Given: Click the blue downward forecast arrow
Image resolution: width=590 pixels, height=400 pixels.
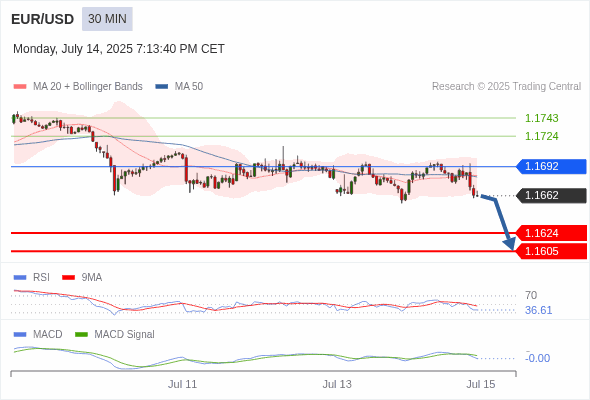Looking at the screenshot, I should (500, 221).
